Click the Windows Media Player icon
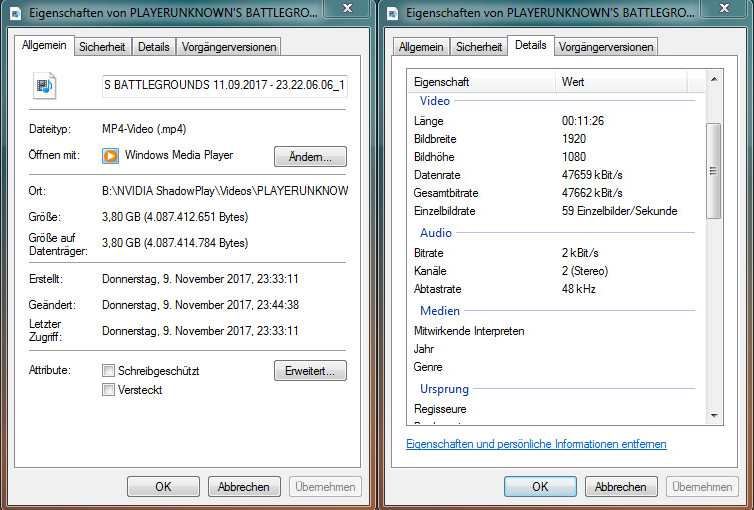The width and height of the screenshot is (754, 510). 110,156
